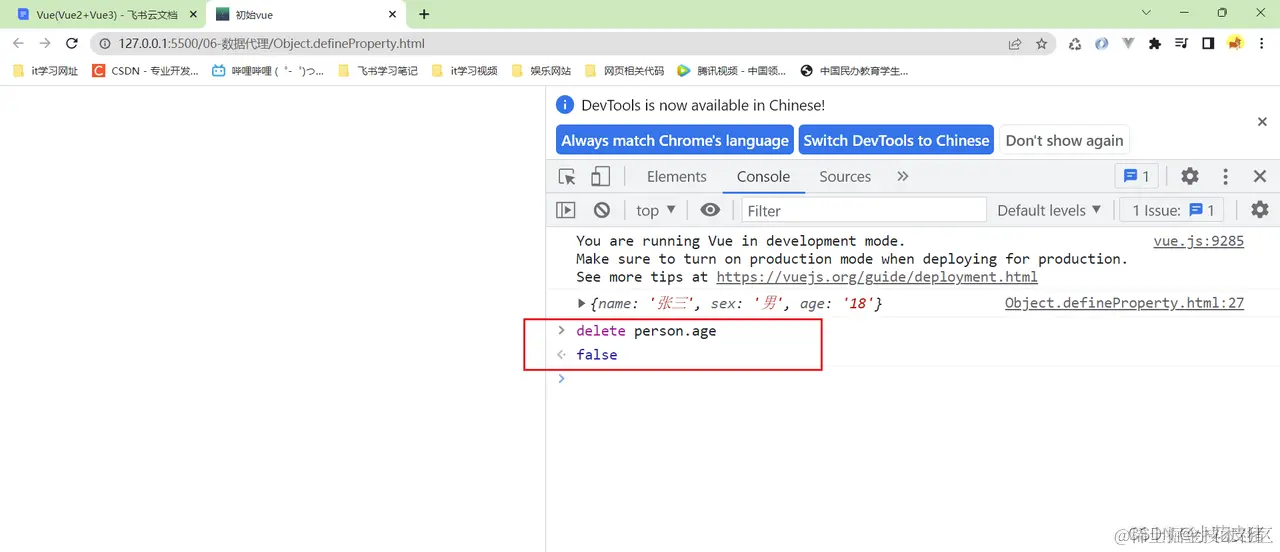Click the console Filter field
Screen dimensions: 1280x552
[864, 210]
